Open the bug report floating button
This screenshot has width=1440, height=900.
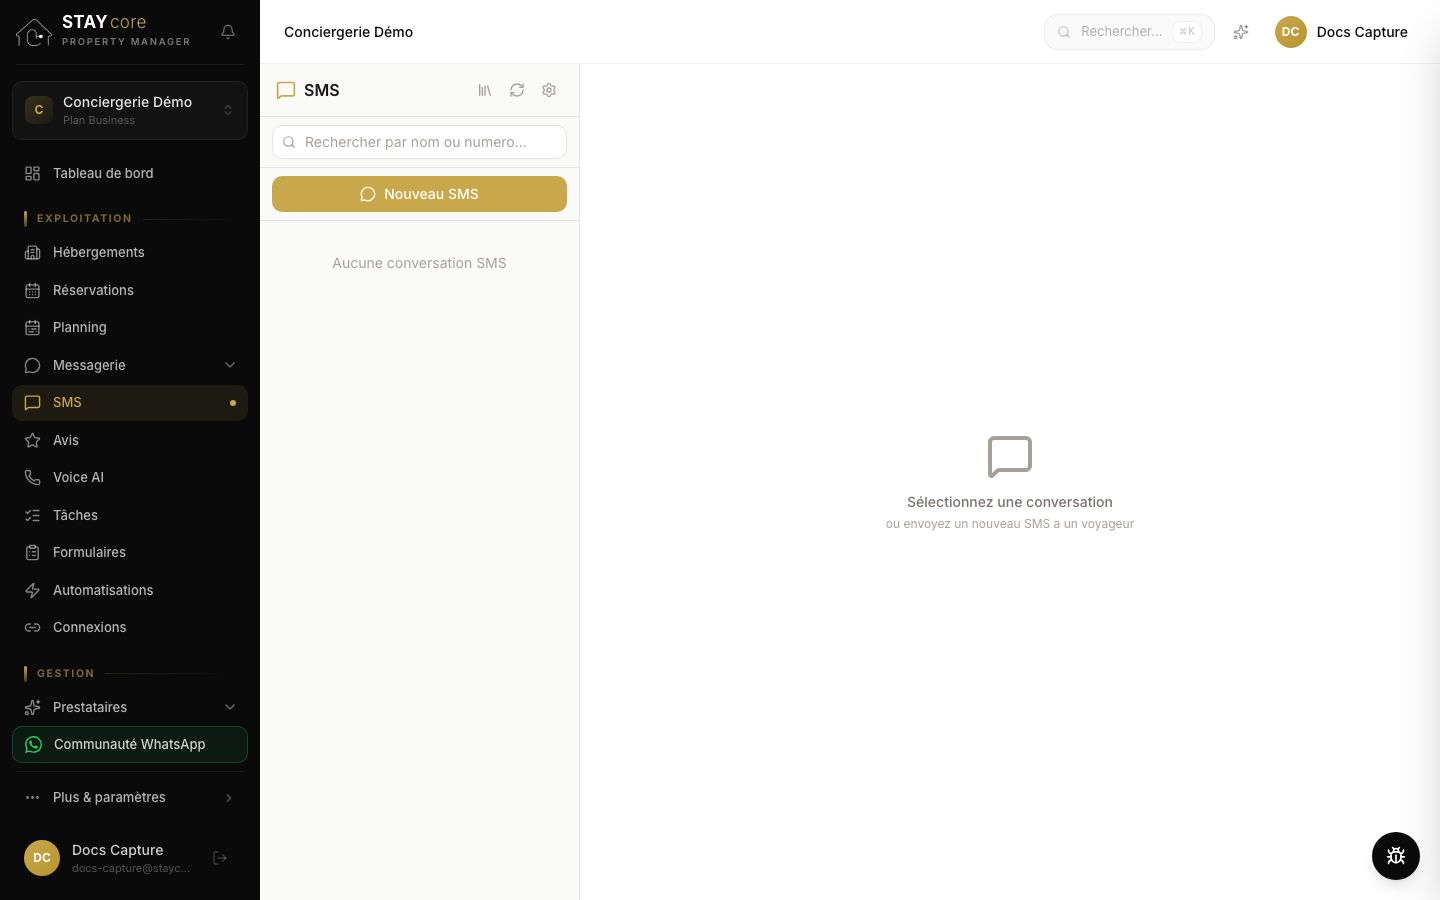pos(1396,856)
